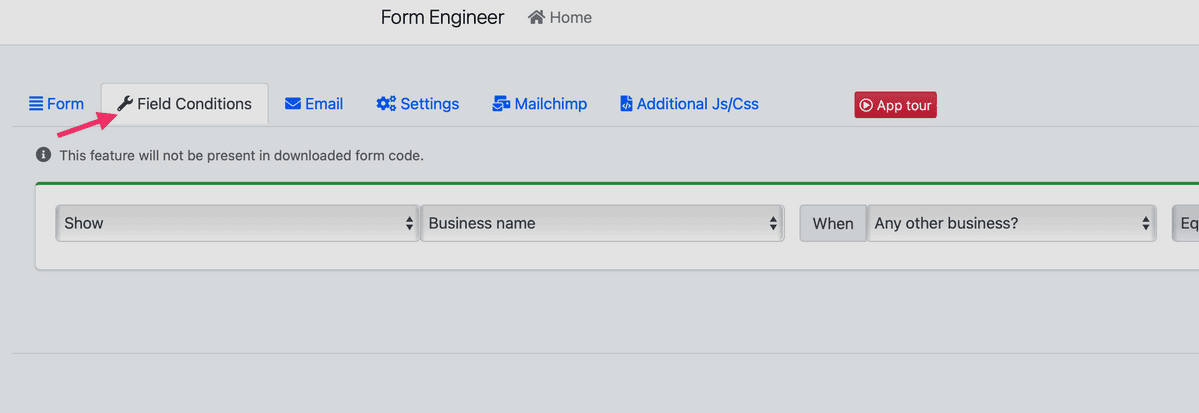Open the Show action dropdown
This screenshot has width=1199, height=413.
click(238, 223)
